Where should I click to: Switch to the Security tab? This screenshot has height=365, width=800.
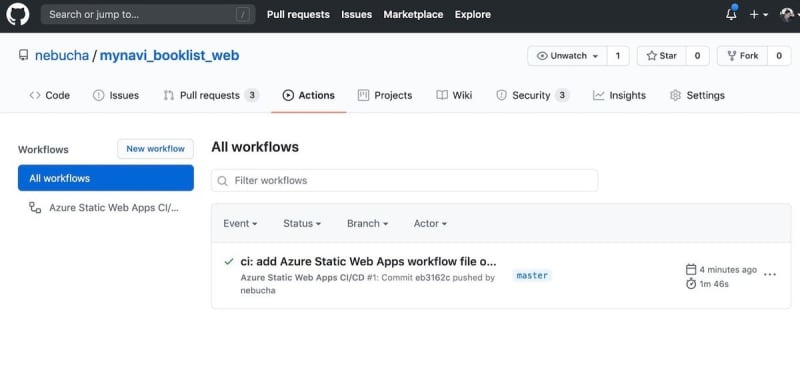click(533, 95)
